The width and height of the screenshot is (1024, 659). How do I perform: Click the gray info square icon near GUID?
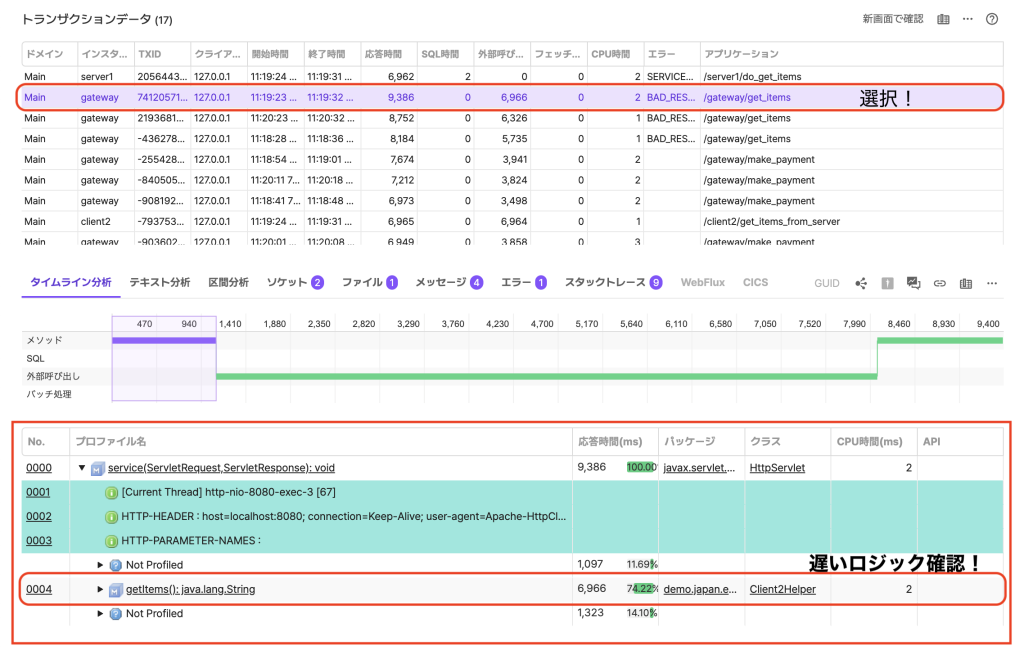[x=887, y=283]
